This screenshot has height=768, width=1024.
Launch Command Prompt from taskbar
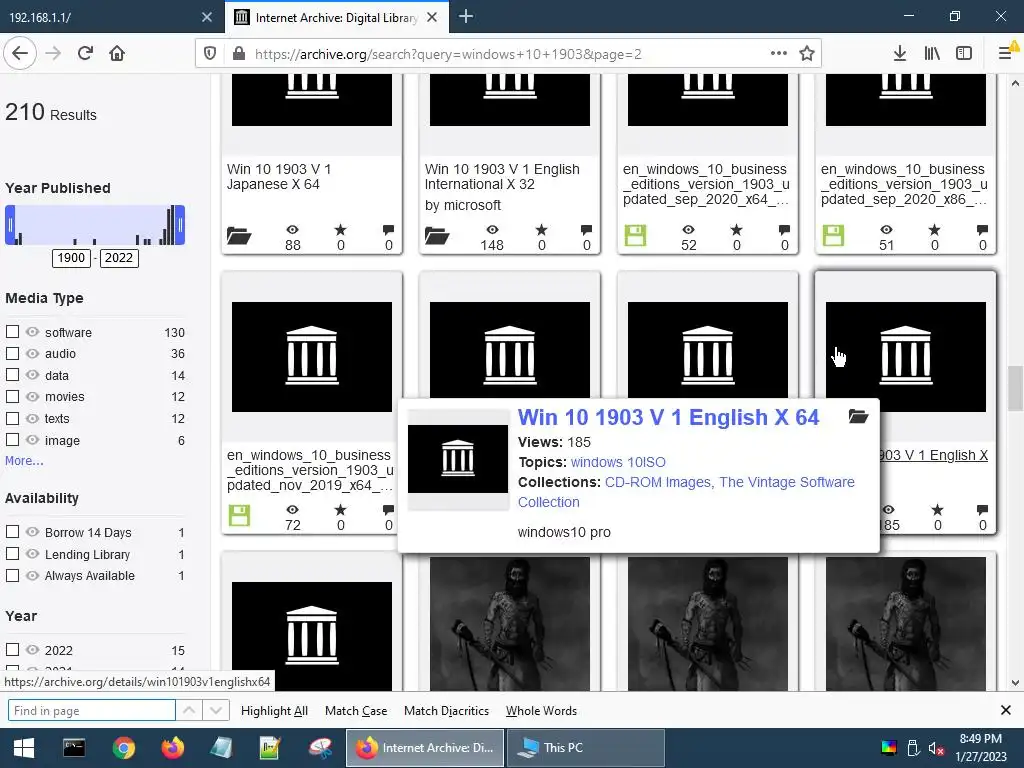pyautogui.click(x=74, y=748)
